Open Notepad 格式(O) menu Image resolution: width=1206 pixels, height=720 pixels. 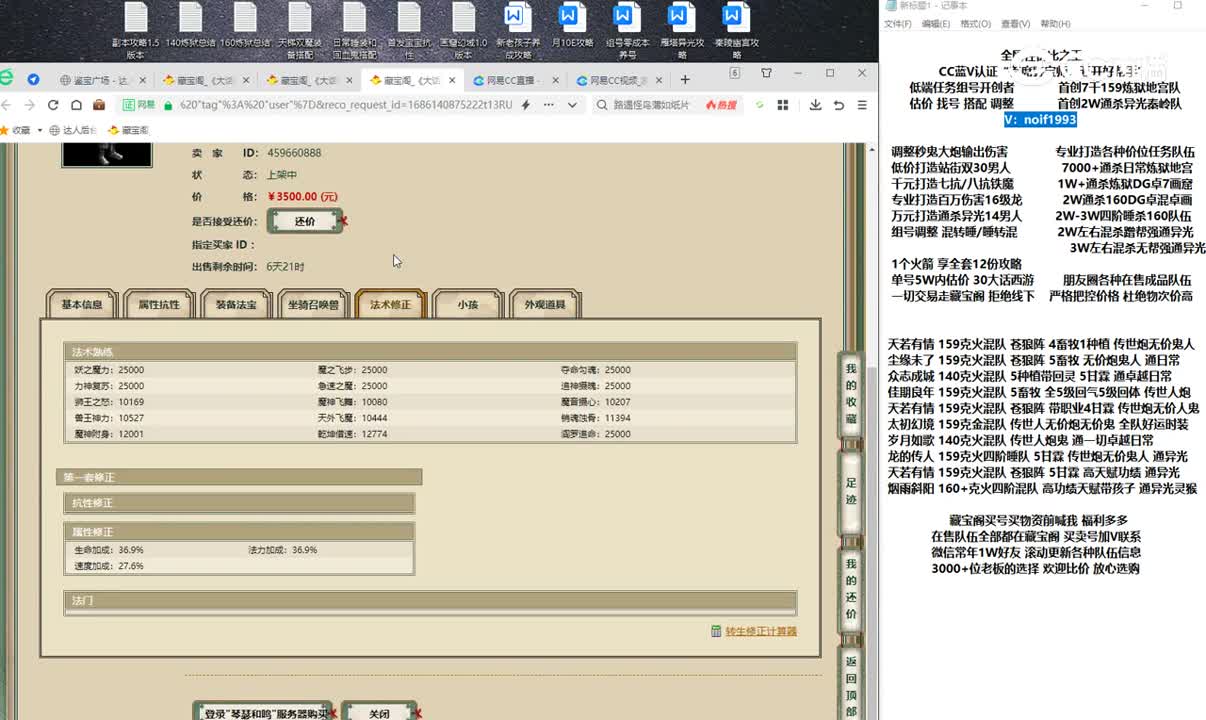975,24
